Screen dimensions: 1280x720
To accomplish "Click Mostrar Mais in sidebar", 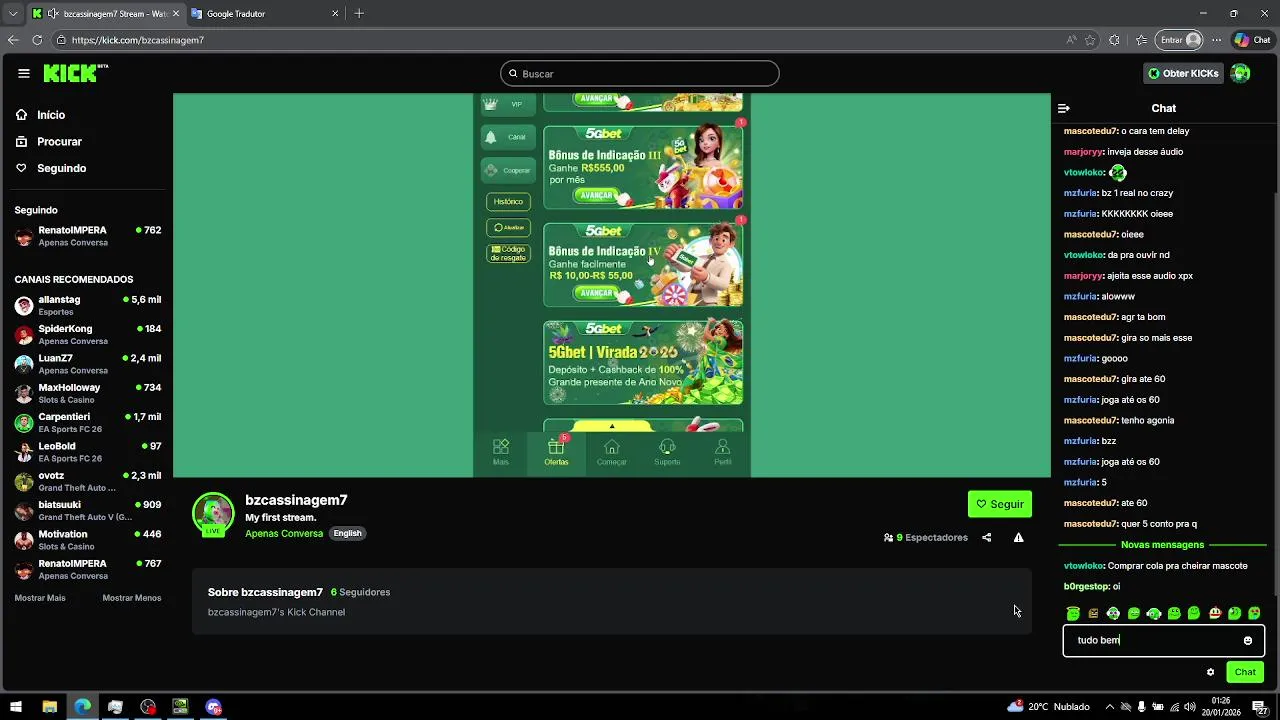I will [x=40, y=598].
